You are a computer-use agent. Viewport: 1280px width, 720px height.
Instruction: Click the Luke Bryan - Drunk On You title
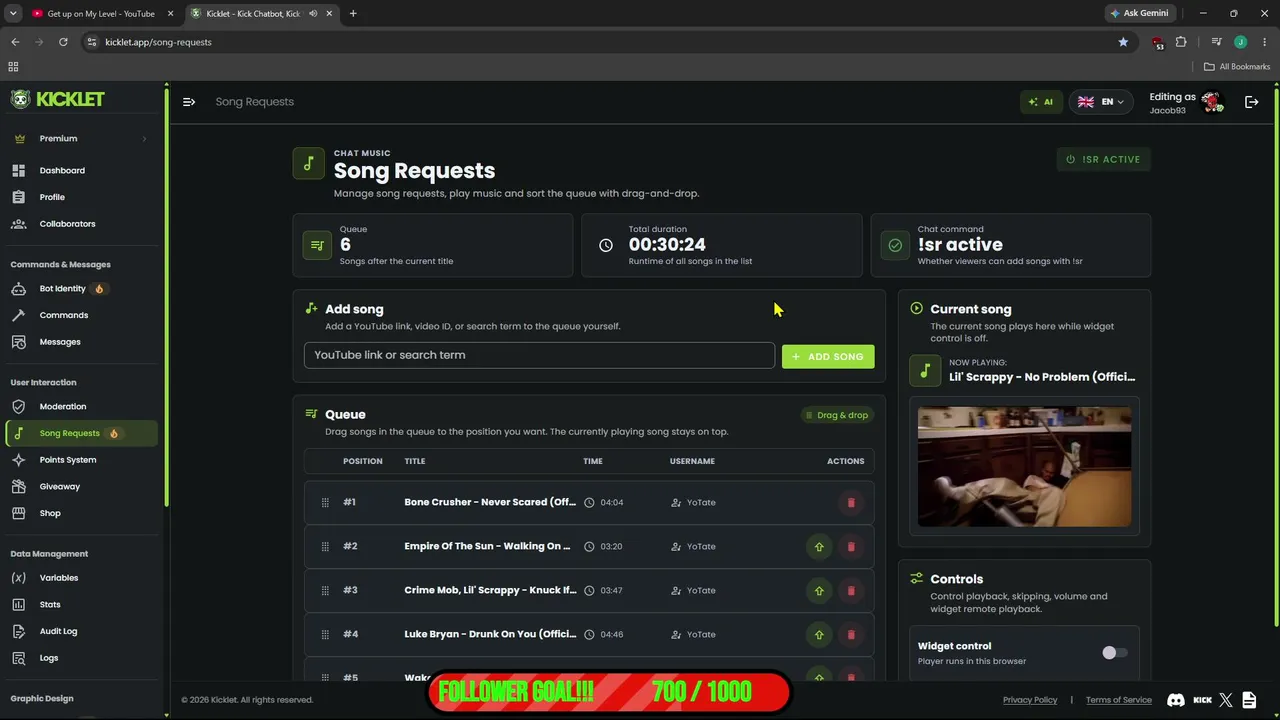tap(490, 635)
